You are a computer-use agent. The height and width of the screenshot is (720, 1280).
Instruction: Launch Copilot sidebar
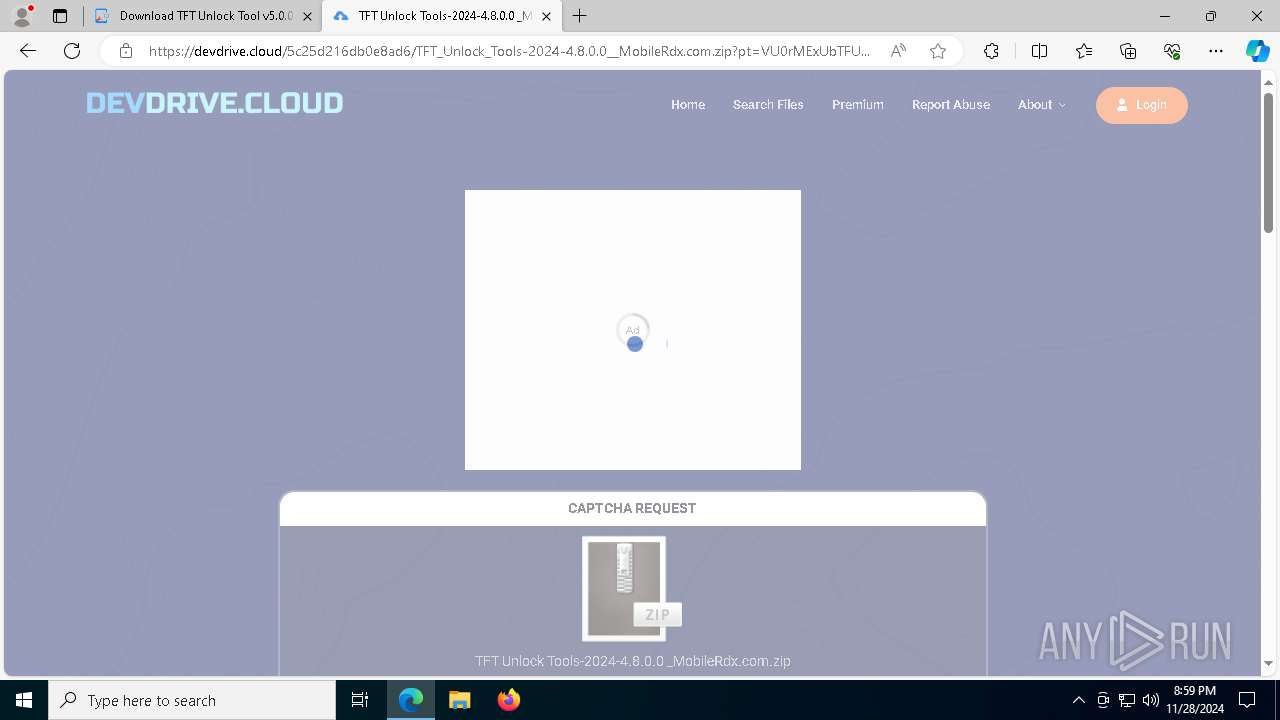[1257, 51]
